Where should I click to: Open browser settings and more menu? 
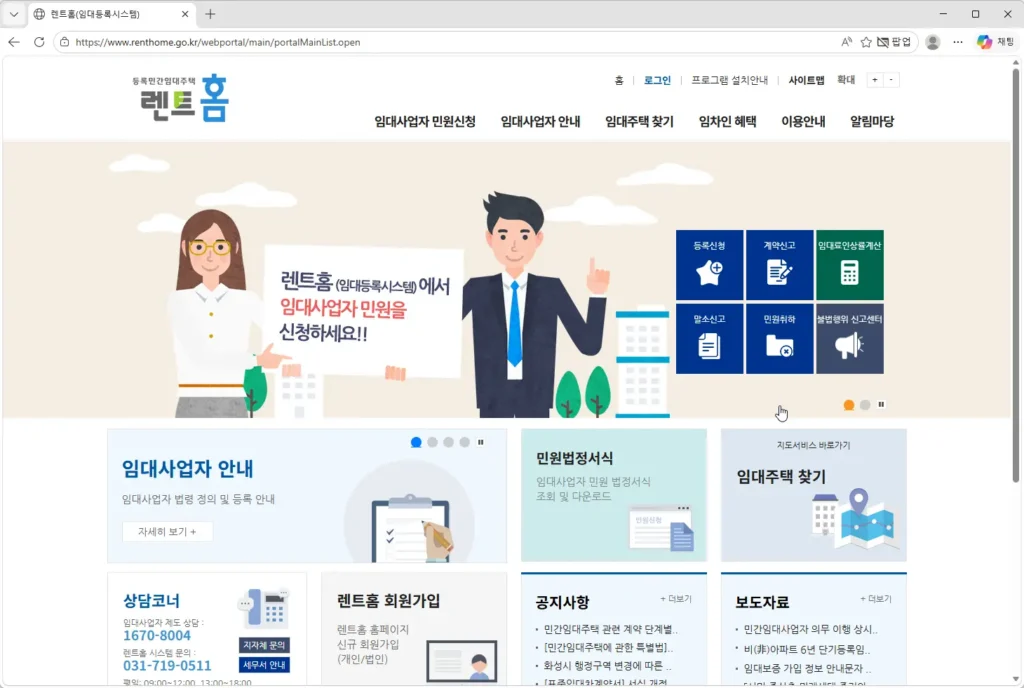[x=958, y=42]
